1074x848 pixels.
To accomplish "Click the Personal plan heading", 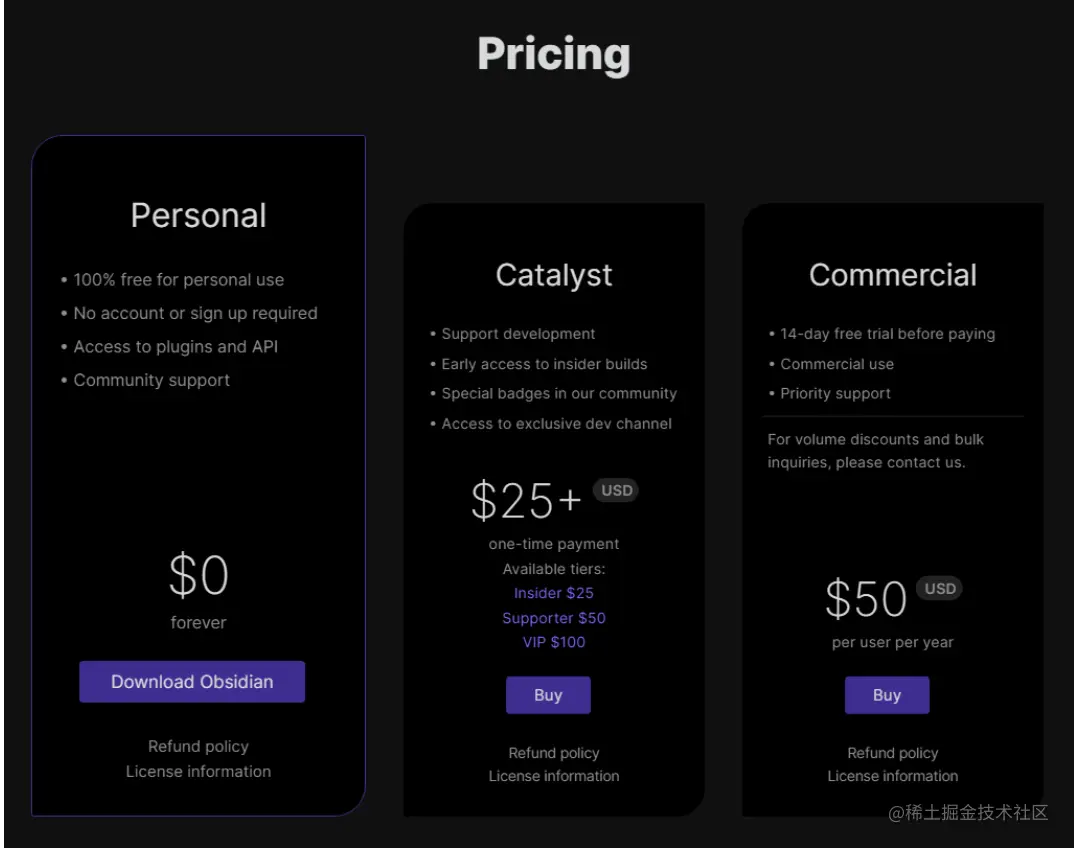I will 198,215.
